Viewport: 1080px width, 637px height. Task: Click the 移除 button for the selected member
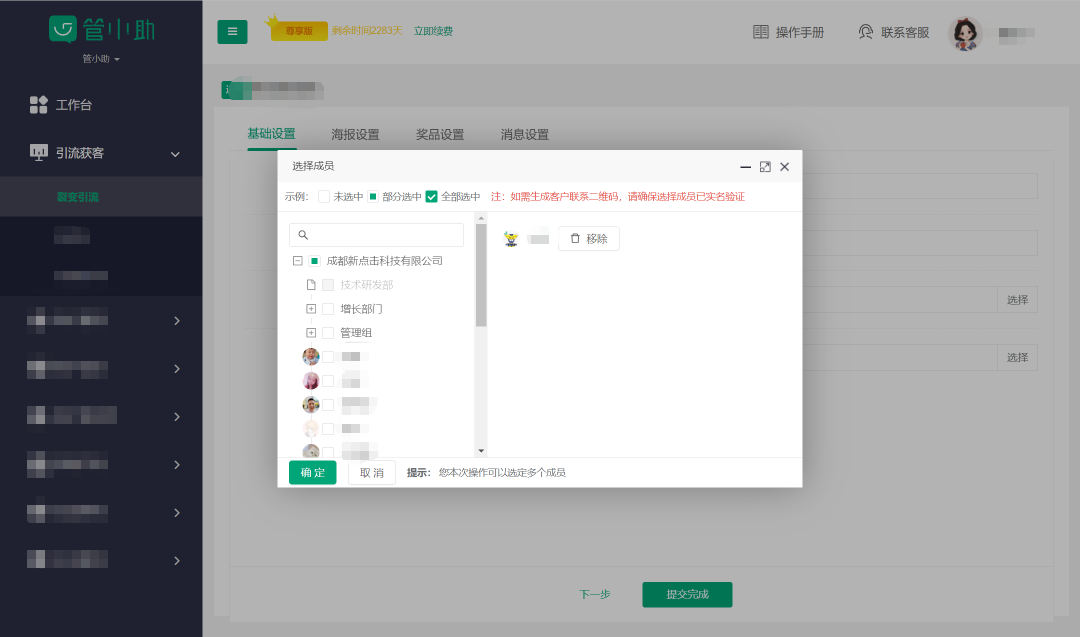(589, 239)
